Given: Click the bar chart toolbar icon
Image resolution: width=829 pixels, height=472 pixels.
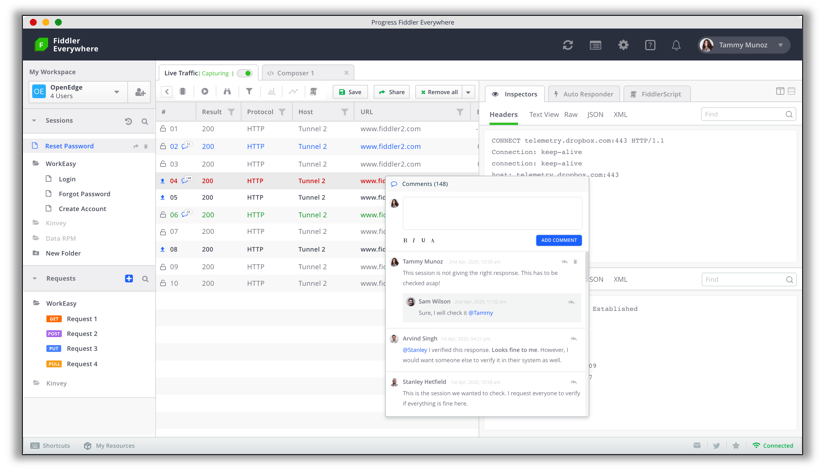Looking at the screenshot, I should (x=271, y=91).
